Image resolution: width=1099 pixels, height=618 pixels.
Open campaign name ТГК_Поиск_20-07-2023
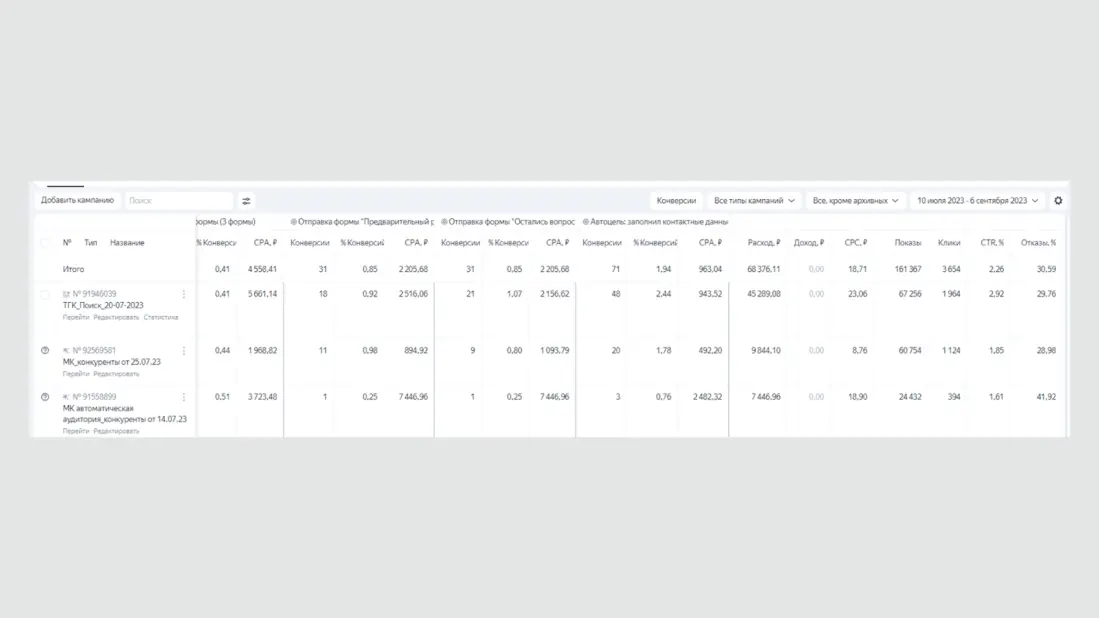[x=103, y=305]
